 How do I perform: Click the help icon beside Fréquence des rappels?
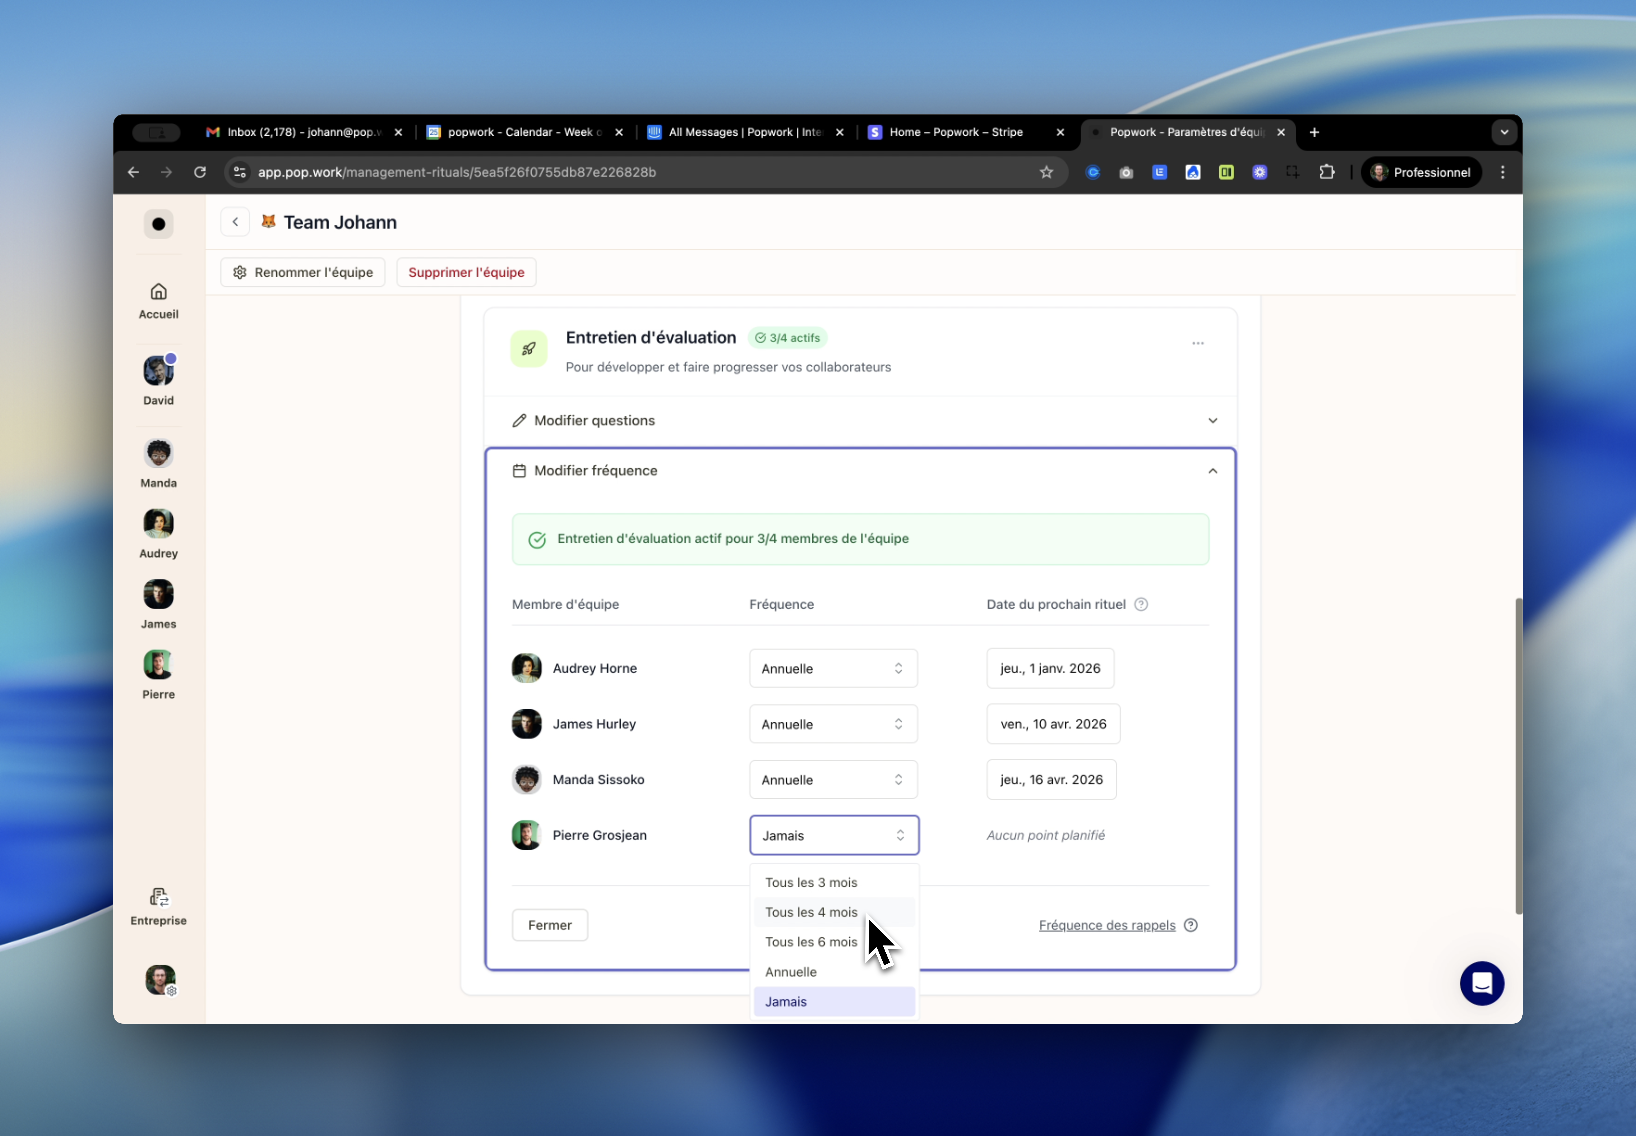coord(1190,925)
